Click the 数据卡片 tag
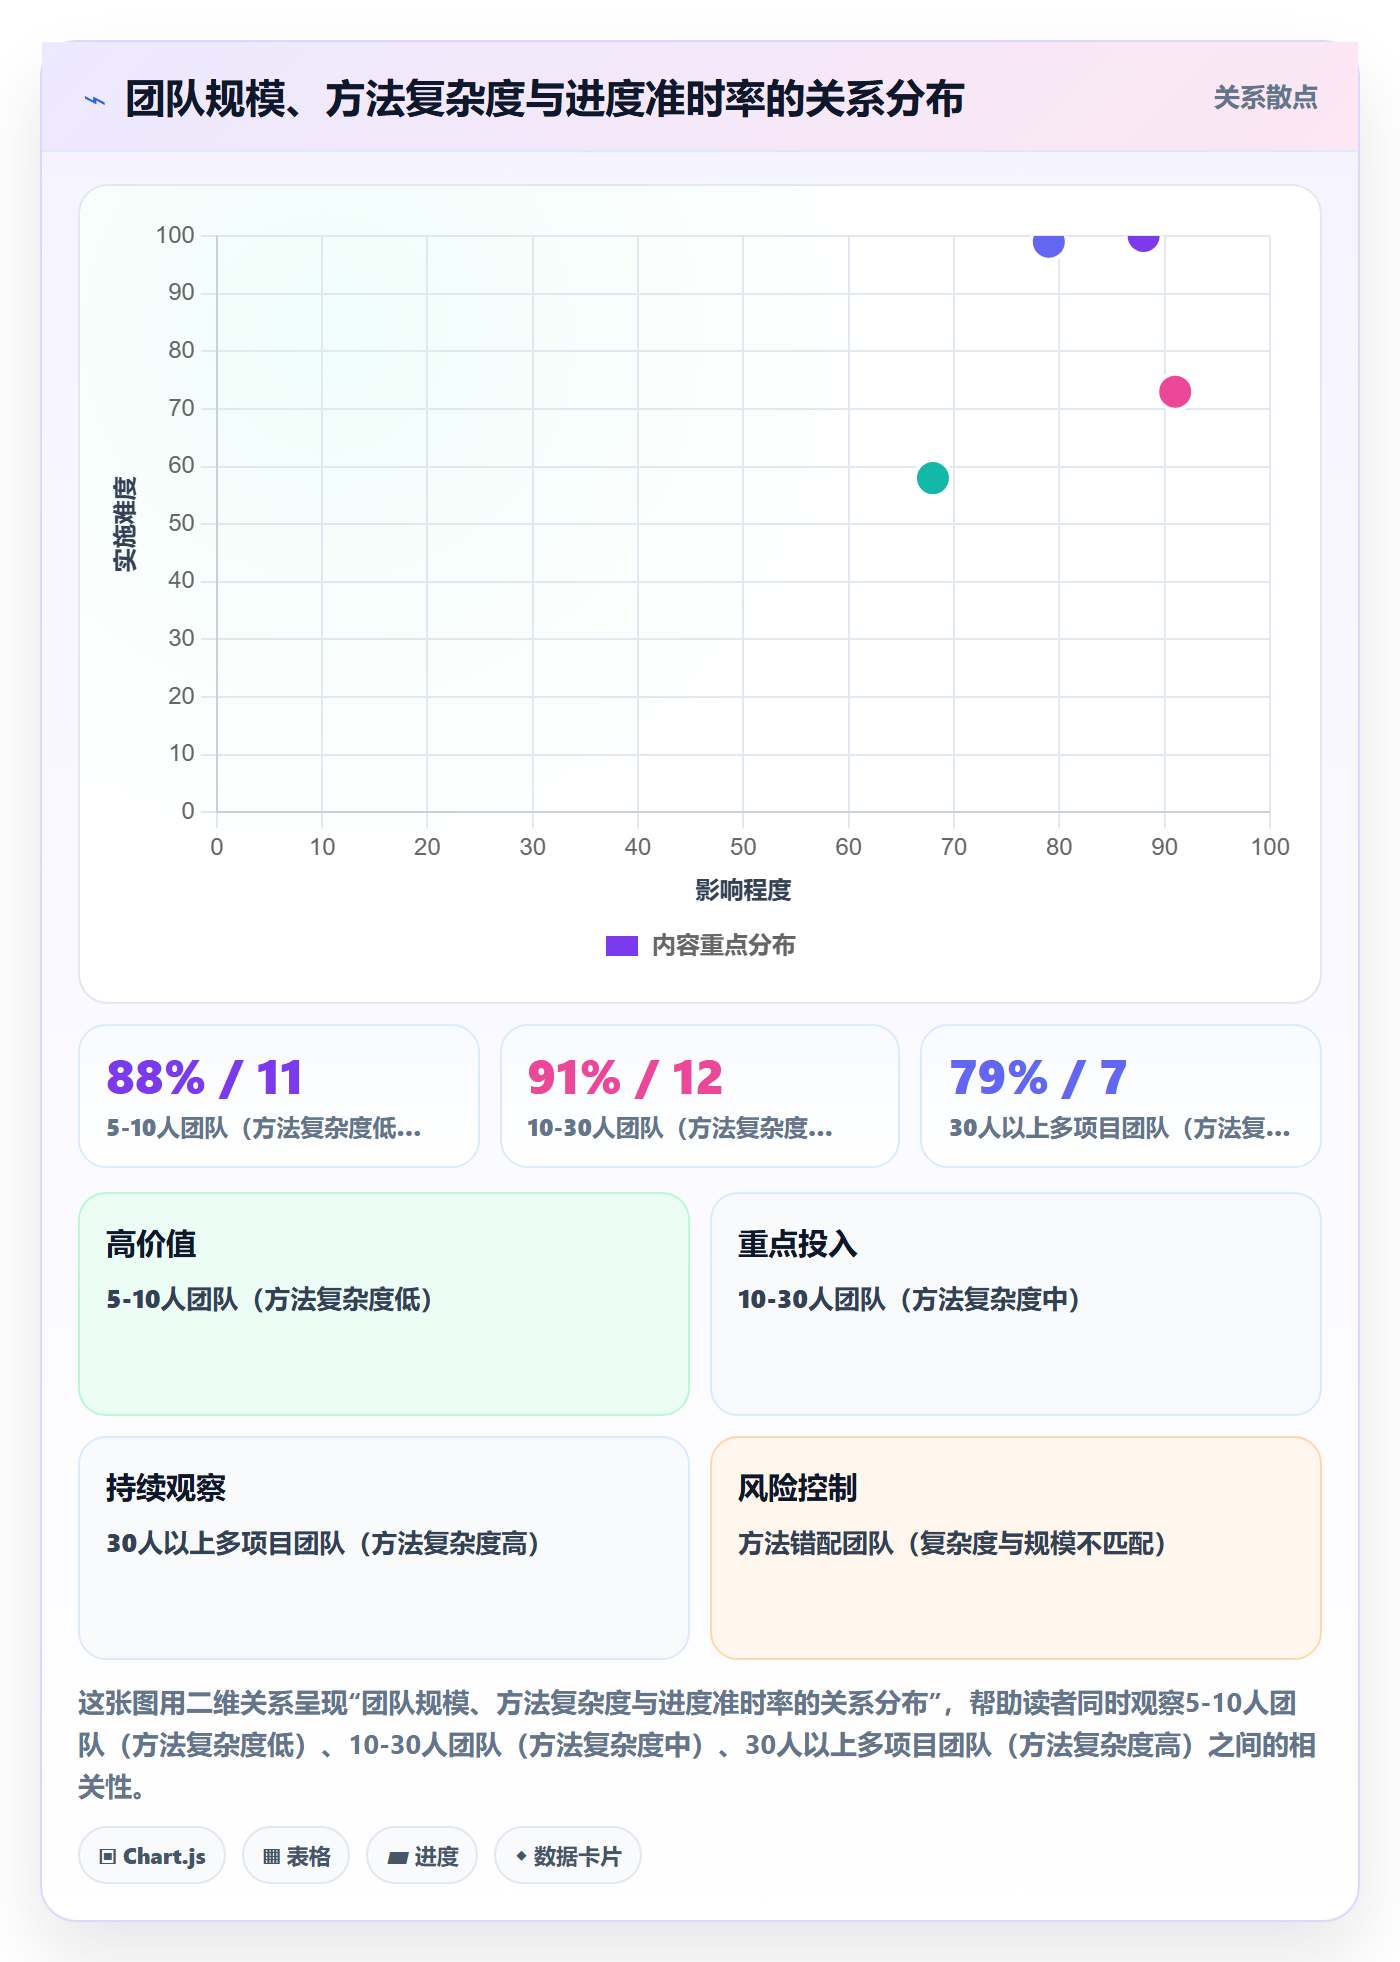This screenshot has height=1962, width=1400. coord(568,1856)
